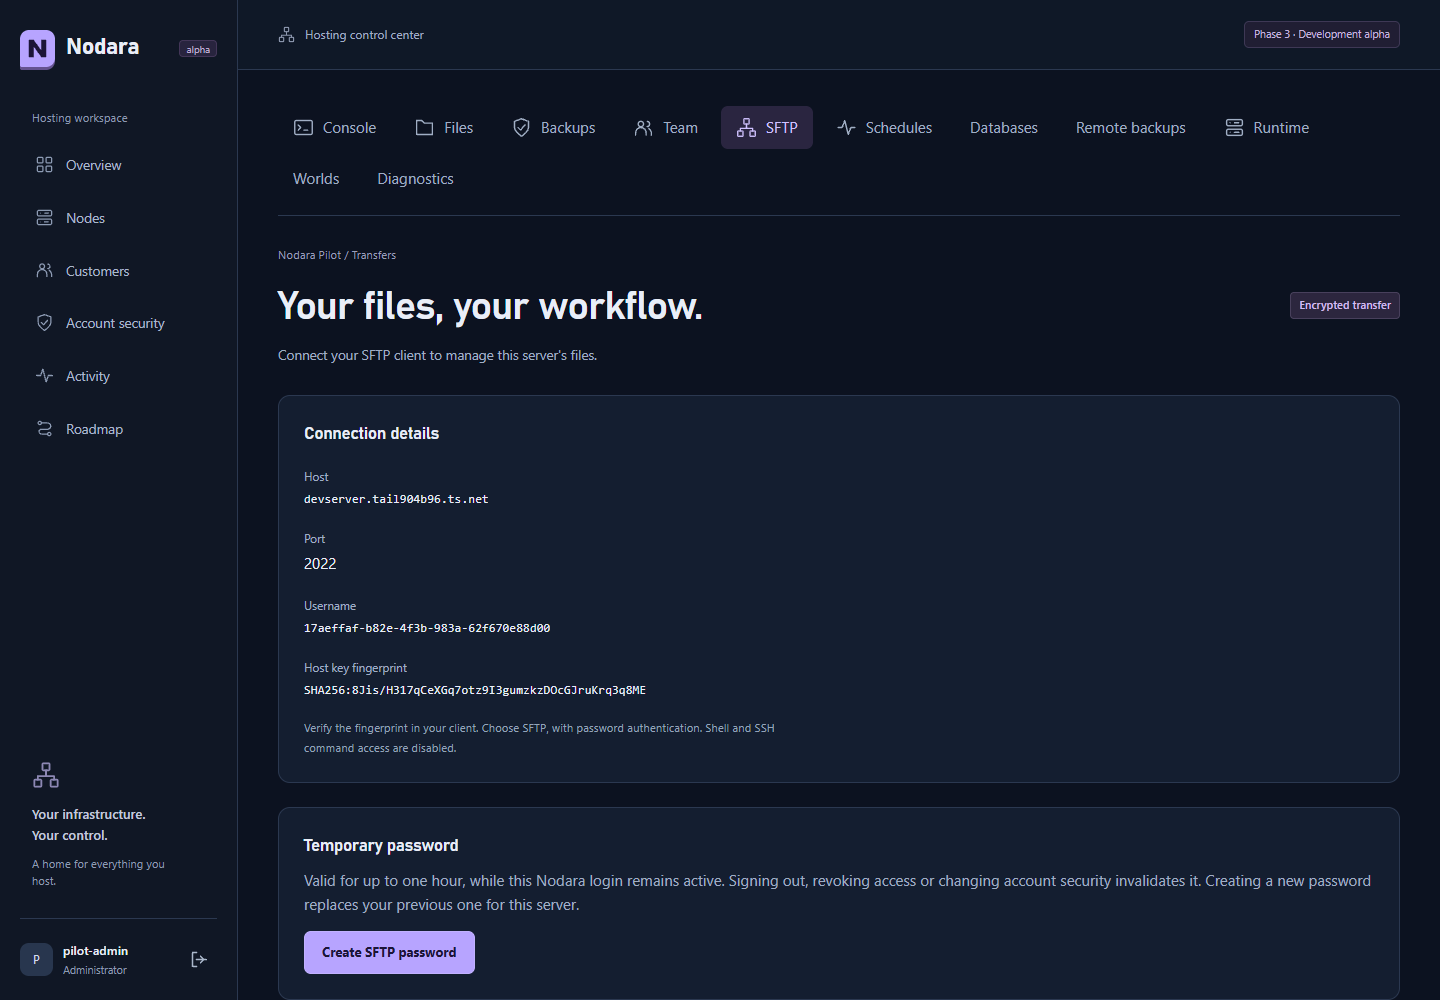Click the Phase 3 Development alpha badge
This screenshot has height=1000, width=1440.
tap(1321, 34)
